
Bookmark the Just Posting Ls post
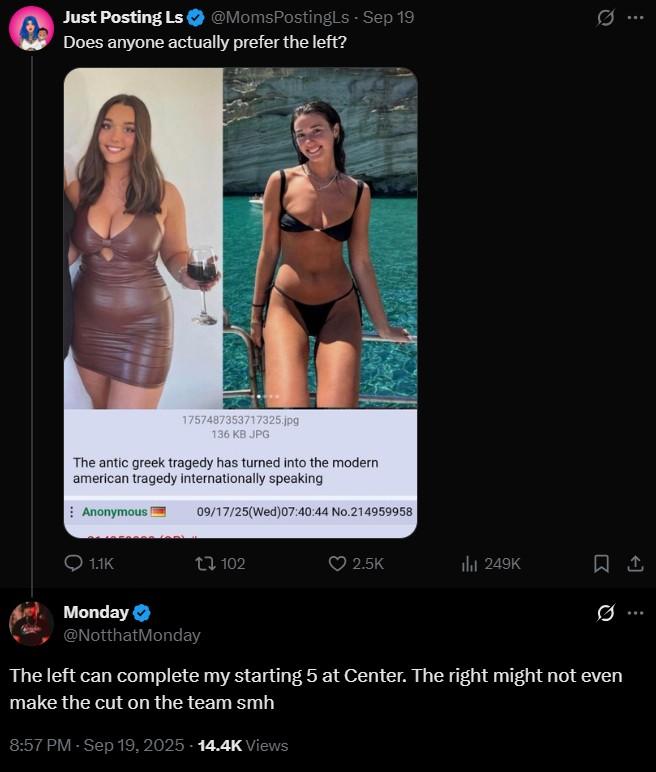(x=601, y=564)
